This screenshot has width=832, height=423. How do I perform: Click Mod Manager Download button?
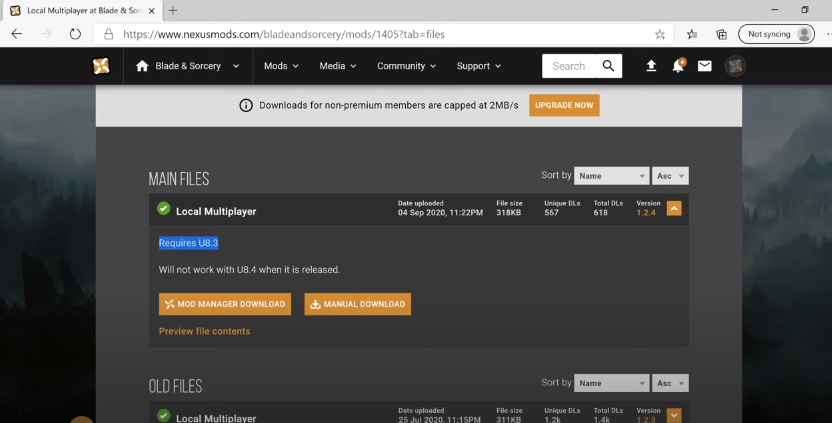coord(225,304)
